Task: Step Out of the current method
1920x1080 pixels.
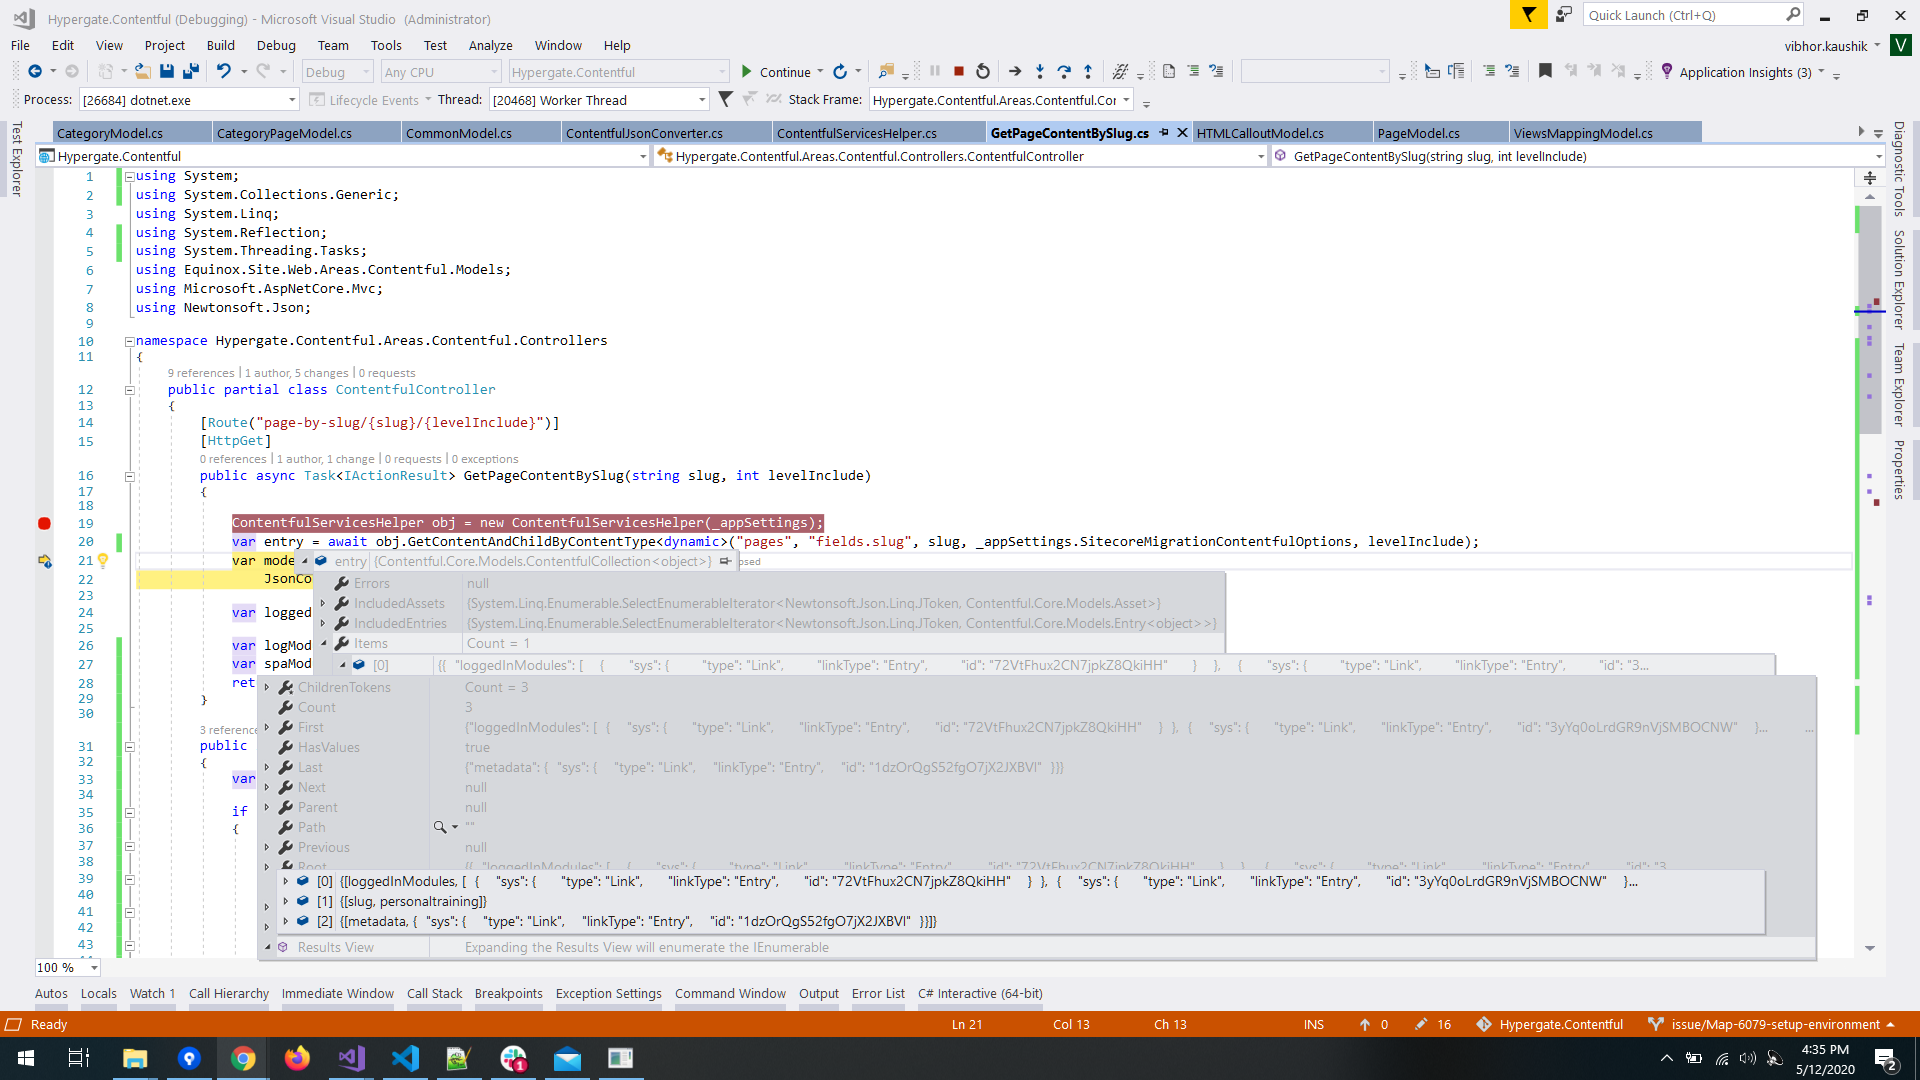Action: 1087,71
